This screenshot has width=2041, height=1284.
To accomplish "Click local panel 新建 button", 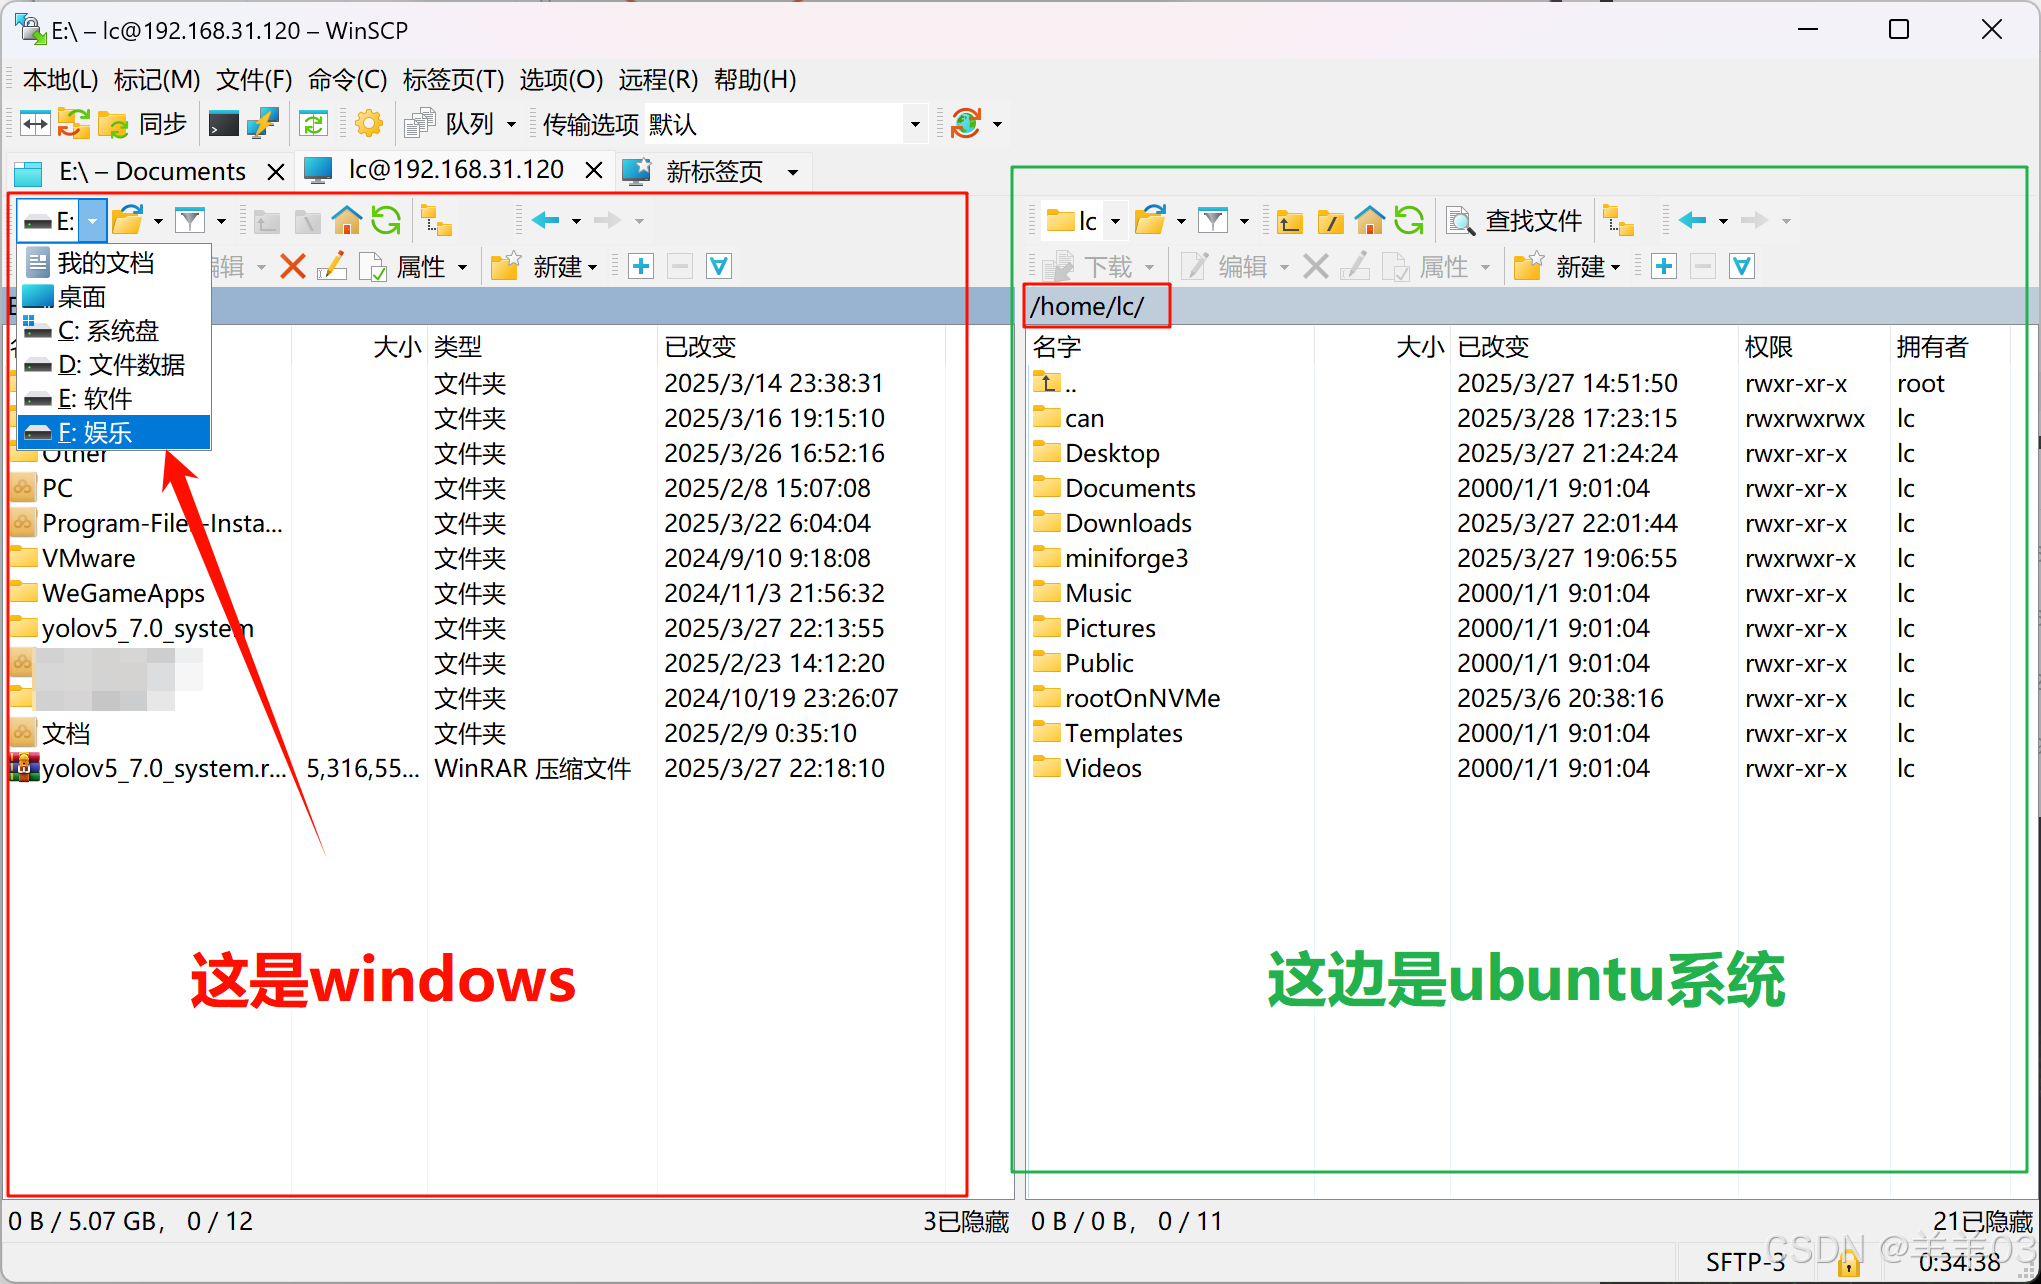I will click(544, 267).
